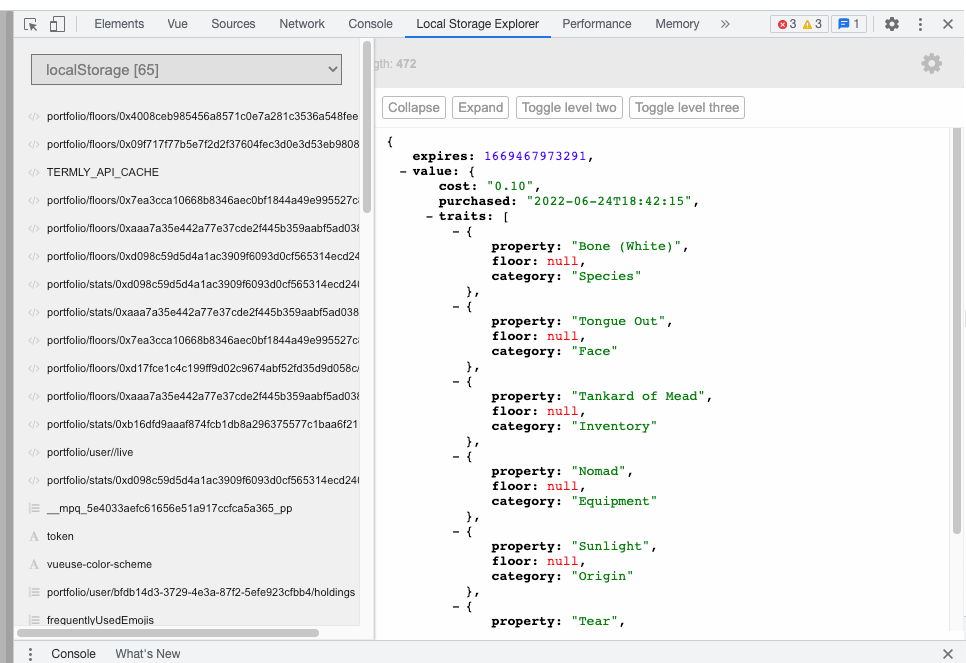966x663 pixels.
Task: Open the DevTools three-dot customize menu
Action: (920, 24)
